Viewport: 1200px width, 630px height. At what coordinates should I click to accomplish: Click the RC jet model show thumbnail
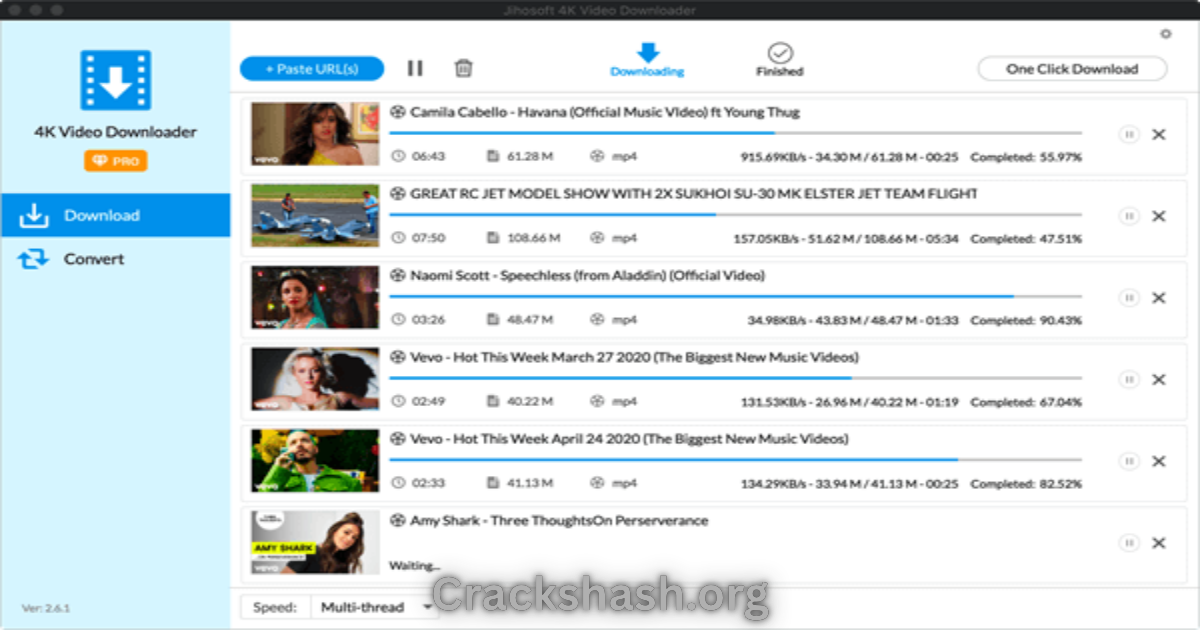[315, 216]
